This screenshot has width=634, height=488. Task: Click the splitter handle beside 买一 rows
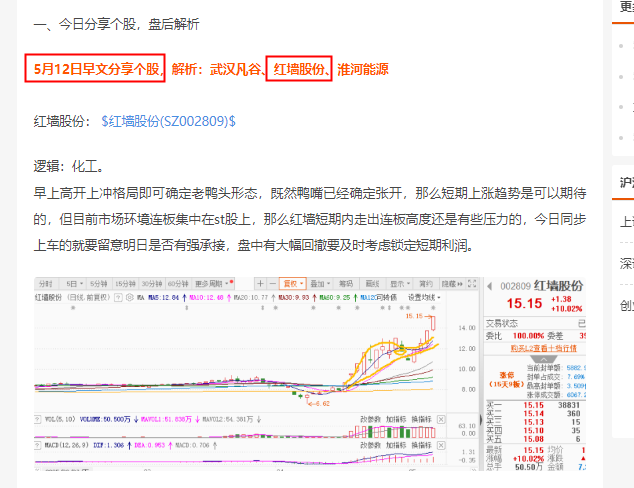(x=481, y=420)
